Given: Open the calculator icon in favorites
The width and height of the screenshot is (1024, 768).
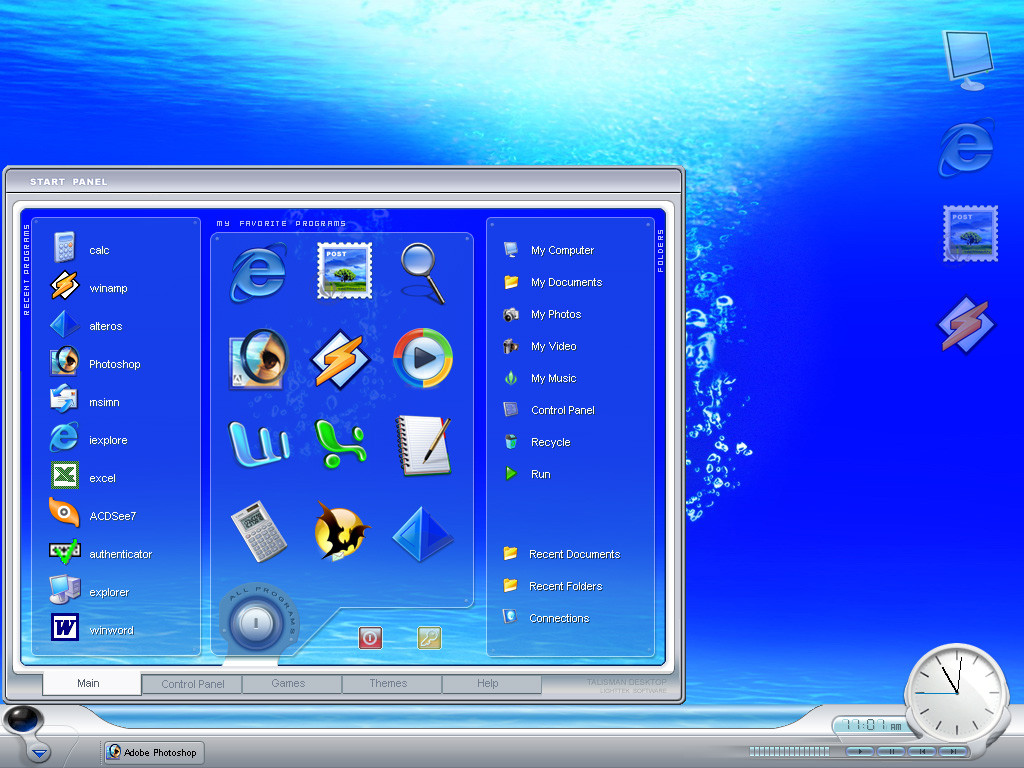Looking at the screenshot, I should (x=259, y=531).
